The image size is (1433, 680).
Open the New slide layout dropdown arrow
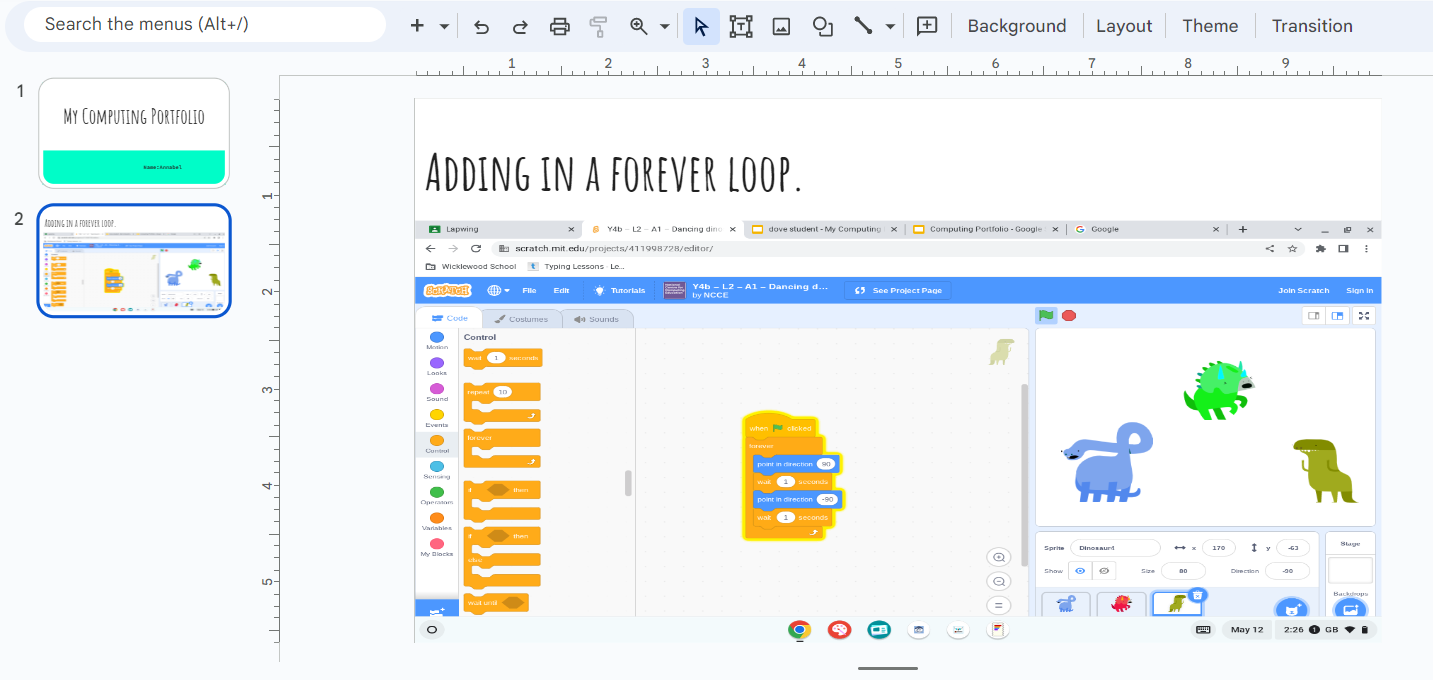(444, 26)
